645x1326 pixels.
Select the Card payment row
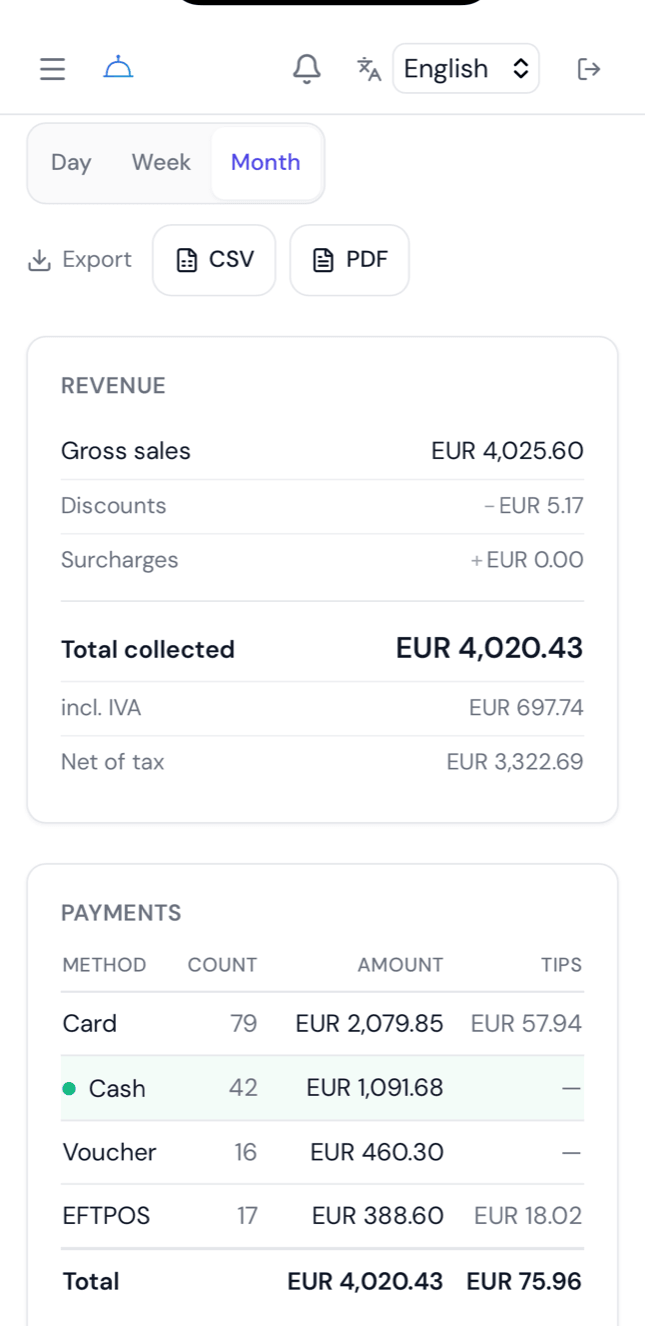pyautogui.click(x=322, y=1024)
